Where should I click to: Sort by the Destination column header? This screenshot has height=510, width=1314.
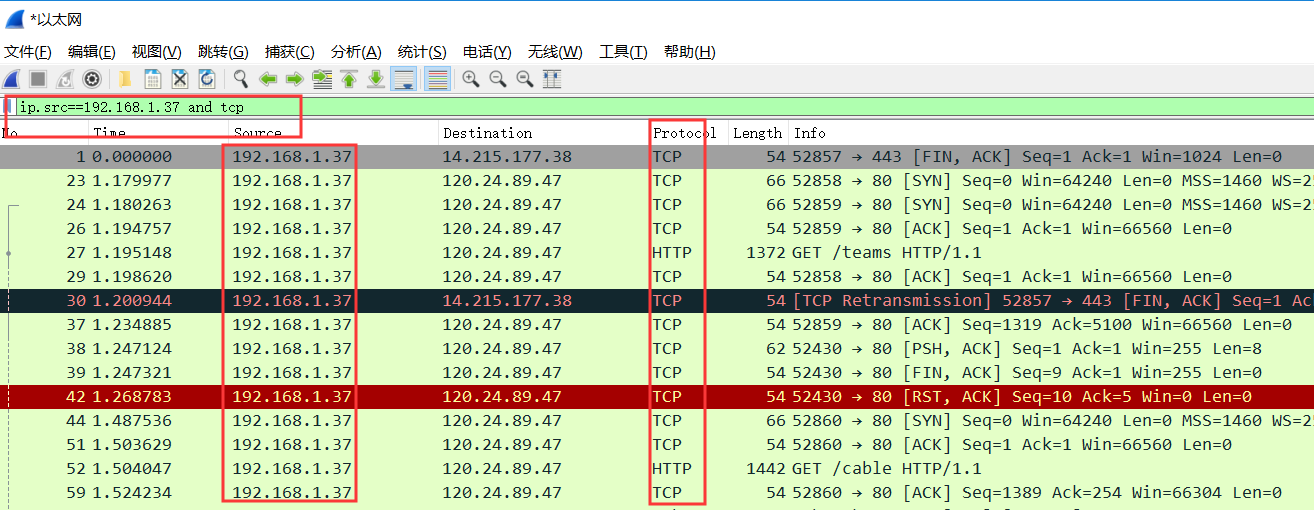click(x=487, y=133)
